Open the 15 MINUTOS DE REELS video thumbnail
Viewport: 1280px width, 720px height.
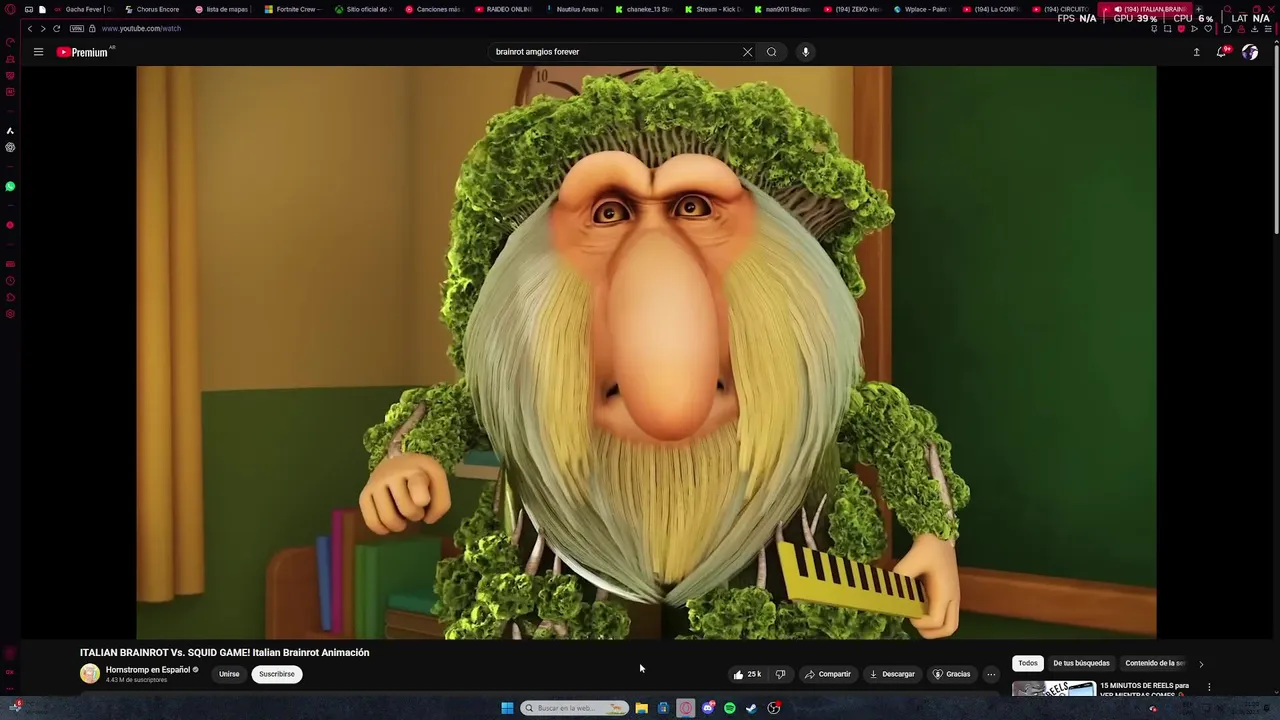(1053, 689)
